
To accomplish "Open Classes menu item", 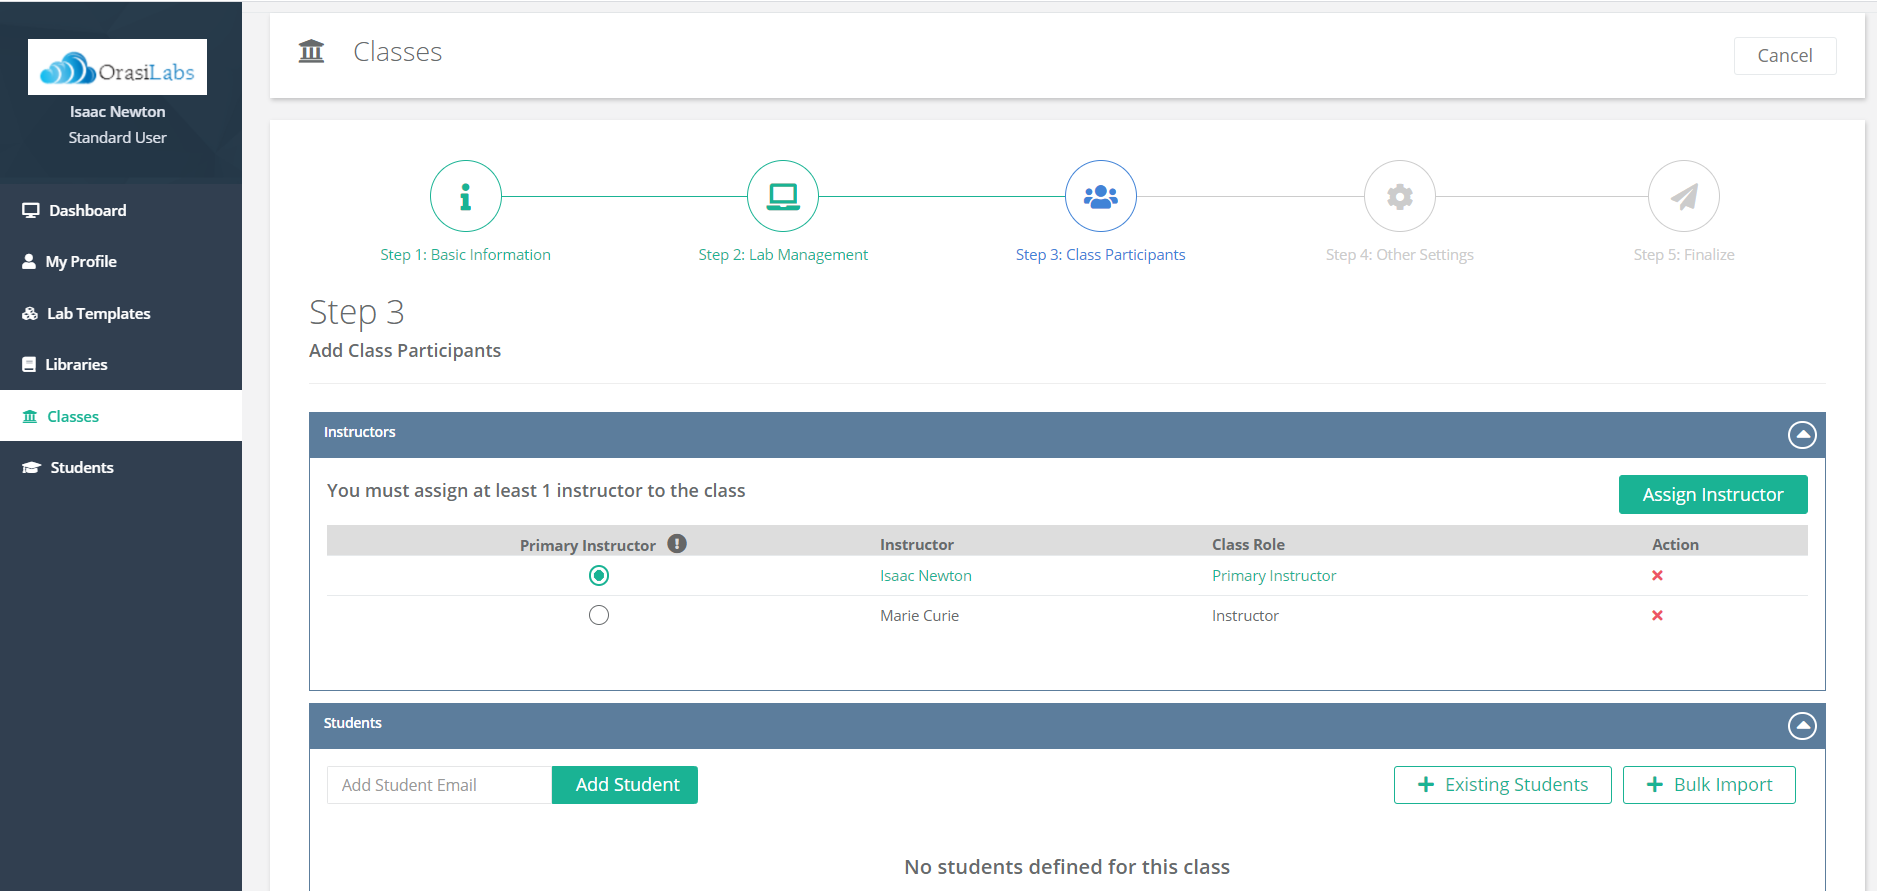I will pyautogui.click(x=121, y=416).
